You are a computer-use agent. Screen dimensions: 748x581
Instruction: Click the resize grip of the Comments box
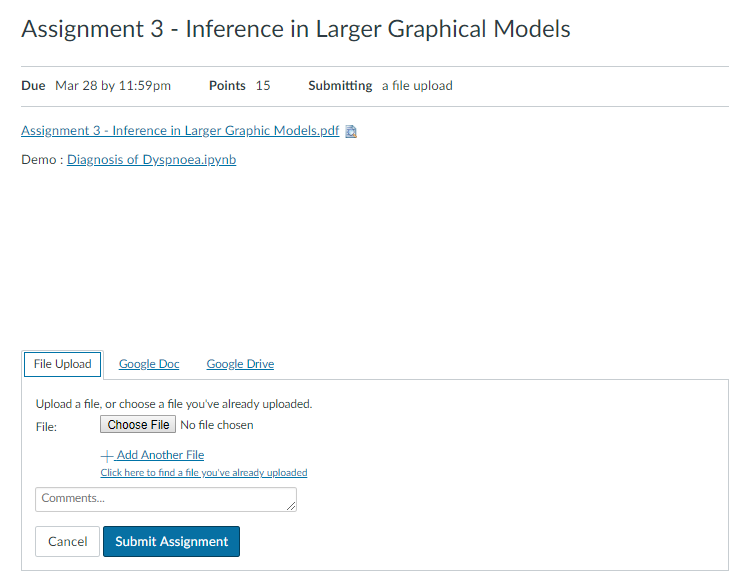click(291, 506)
